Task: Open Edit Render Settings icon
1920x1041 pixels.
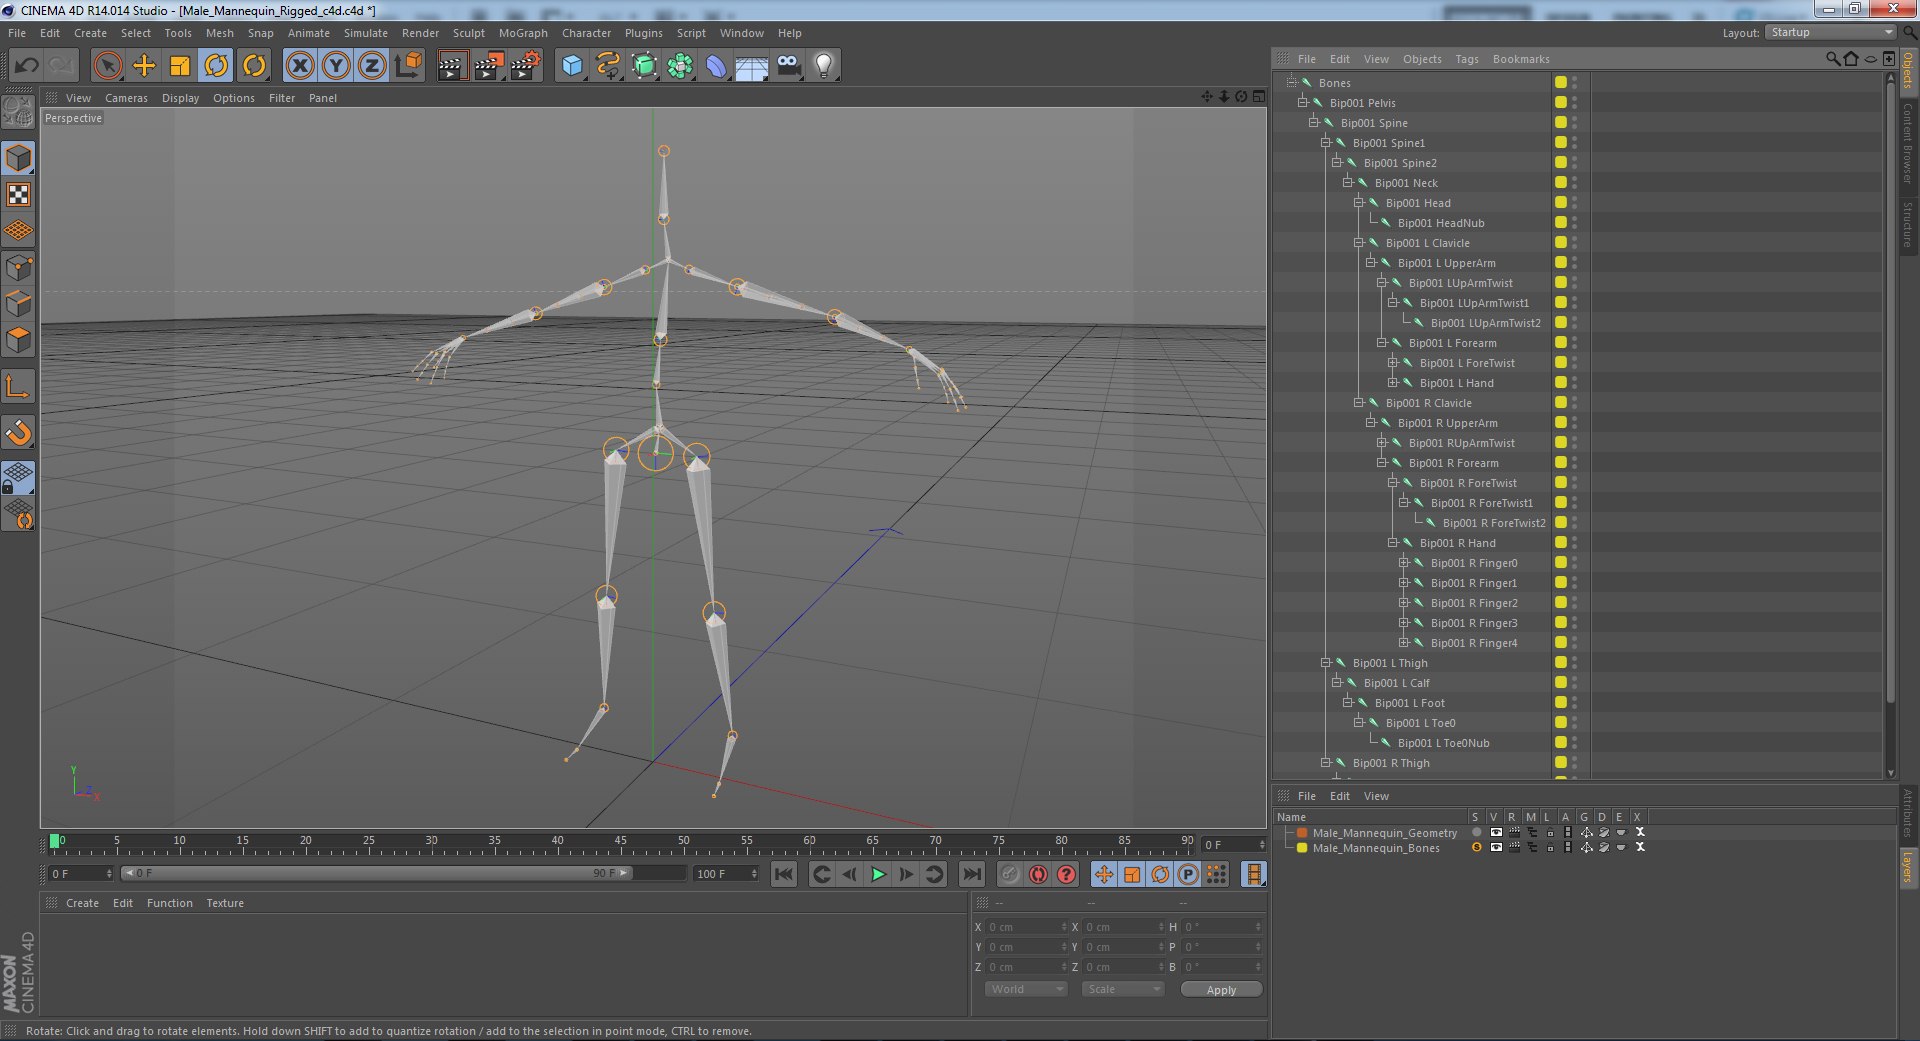Action: 526,66
